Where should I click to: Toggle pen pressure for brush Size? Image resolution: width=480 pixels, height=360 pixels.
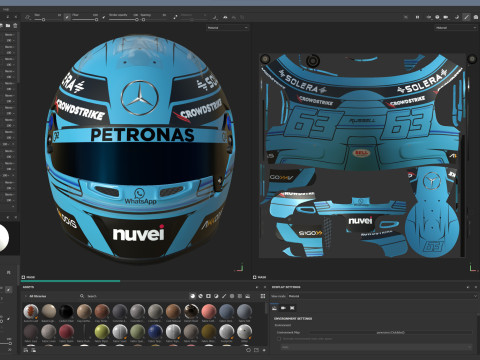[67, 17]
